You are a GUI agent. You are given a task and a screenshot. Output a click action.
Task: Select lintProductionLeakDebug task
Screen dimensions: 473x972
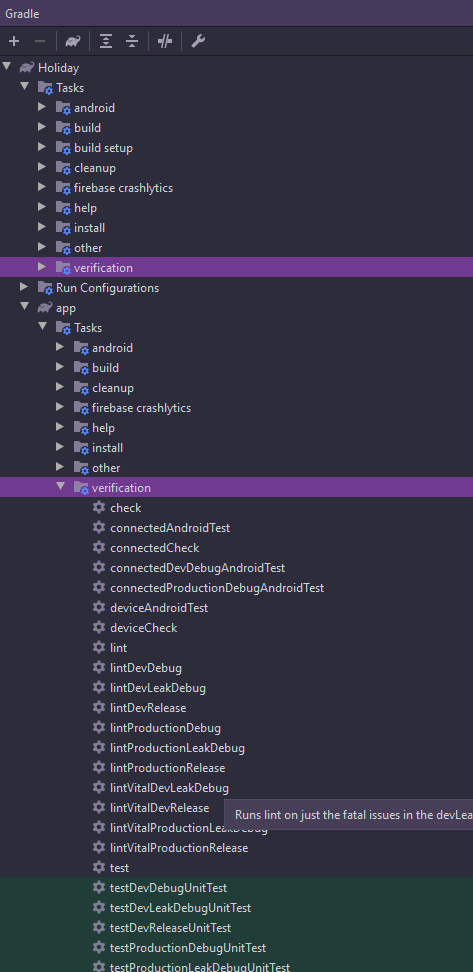coord(177,748)
